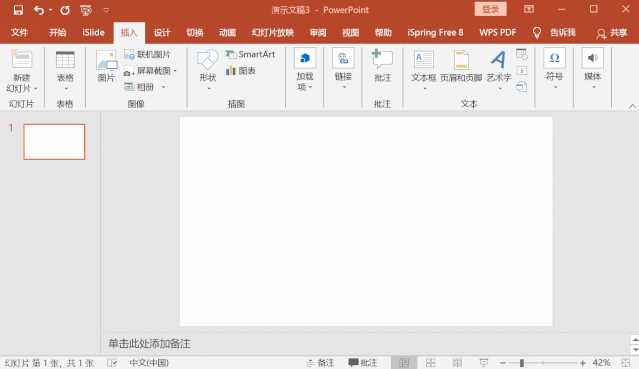Open the WPS PDF tab
Viewport: 639px width, 369px height.
click(x=498, y=33)
